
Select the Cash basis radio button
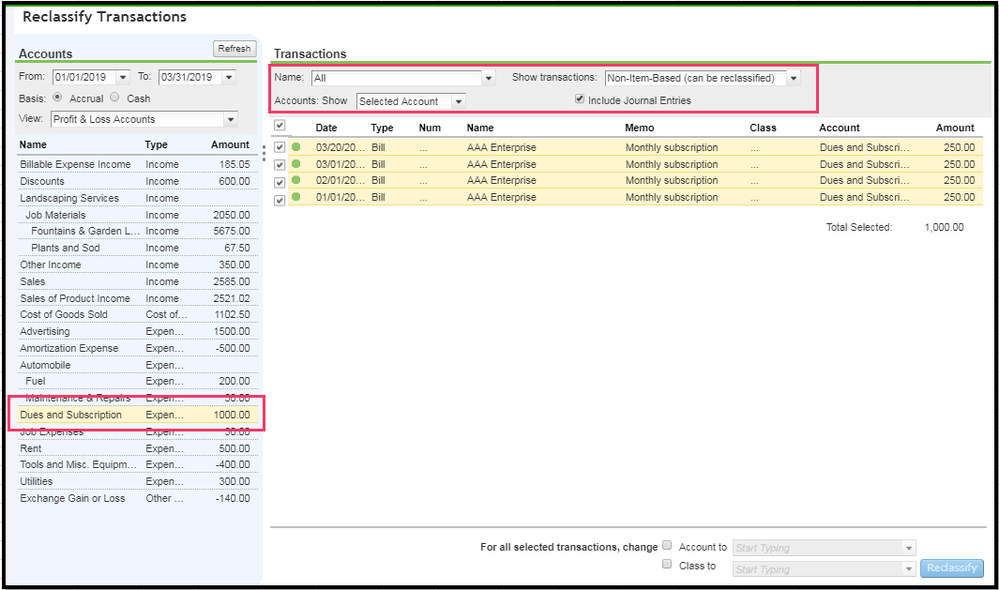pos(115,98)
